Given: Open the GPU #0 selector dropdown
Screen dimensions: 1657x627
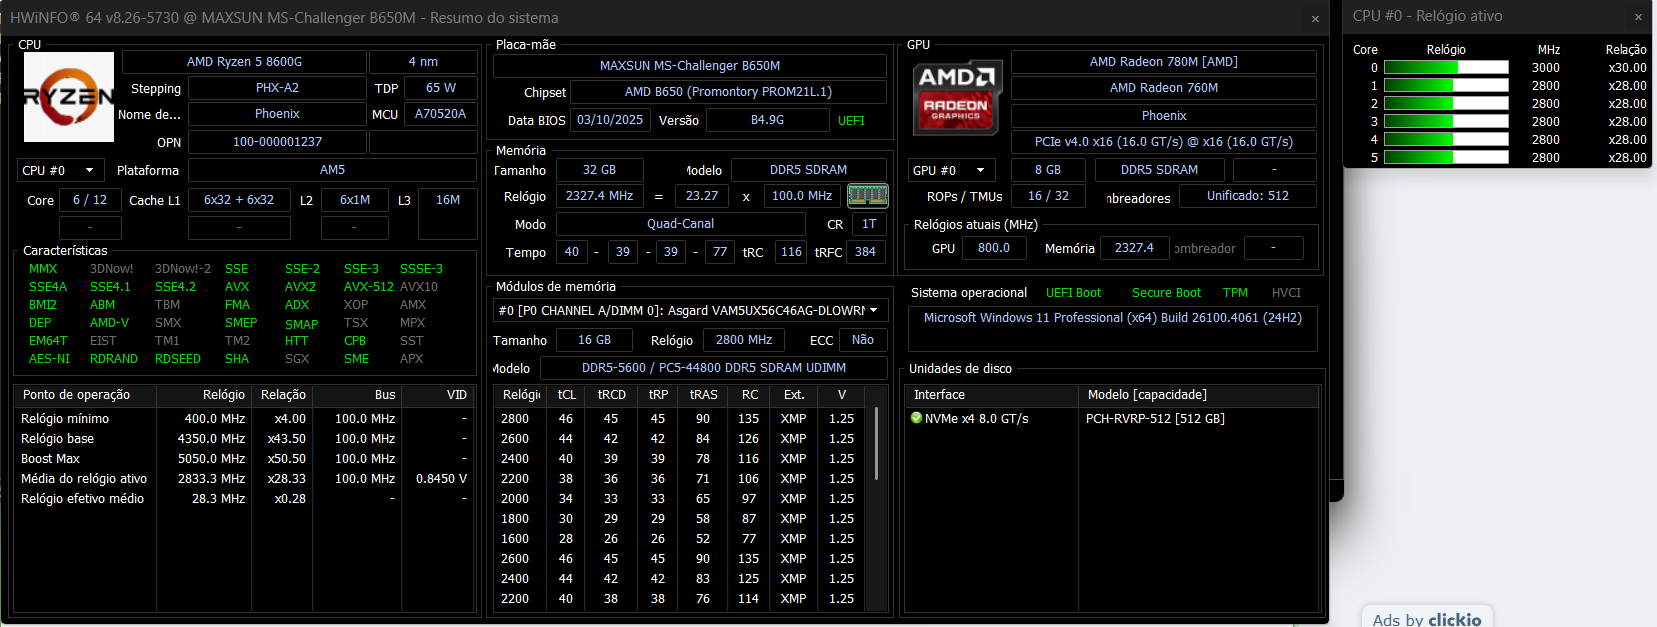Looking at the screenshot, I should coord(952,170).
